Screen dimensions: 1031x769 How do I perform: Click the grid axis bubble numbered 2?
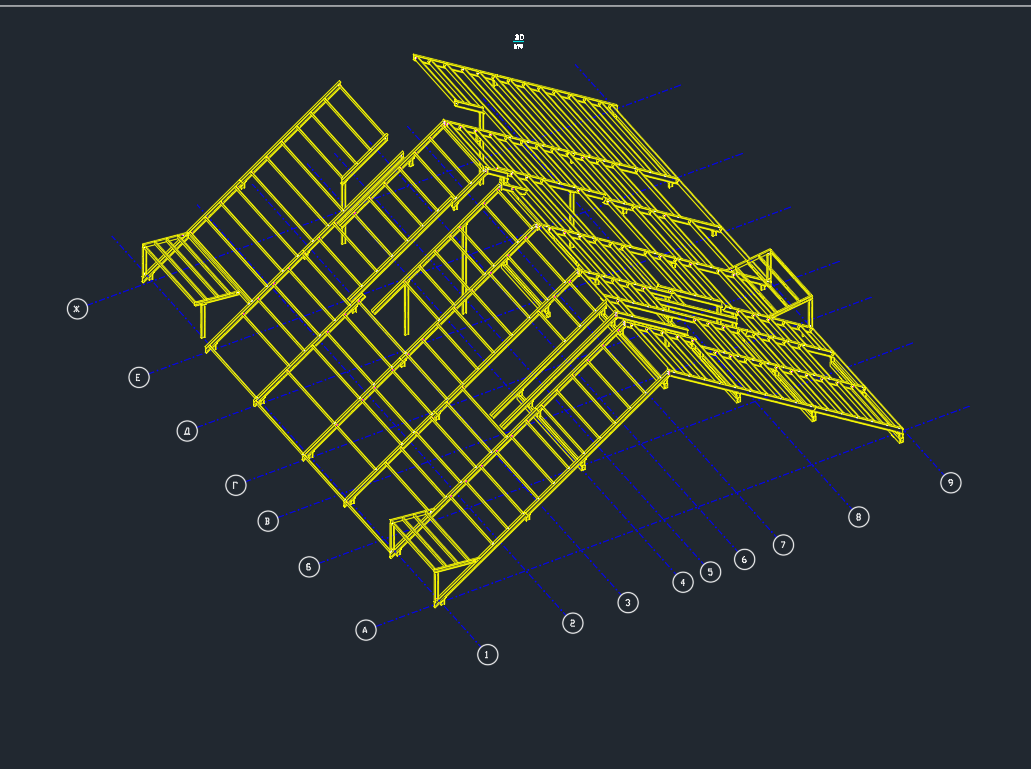(x=573, y=623)
